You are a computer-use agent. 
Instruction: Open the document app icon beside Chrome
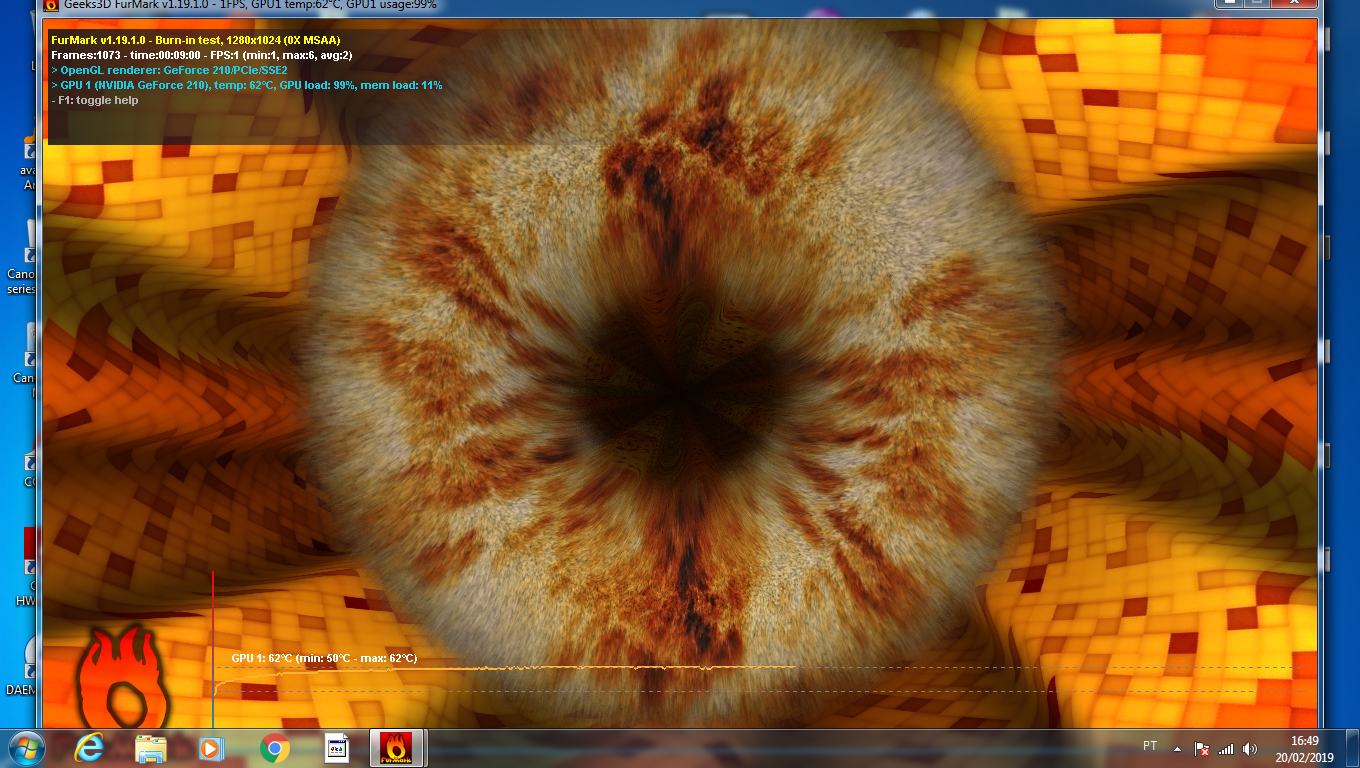click(337, 748)
